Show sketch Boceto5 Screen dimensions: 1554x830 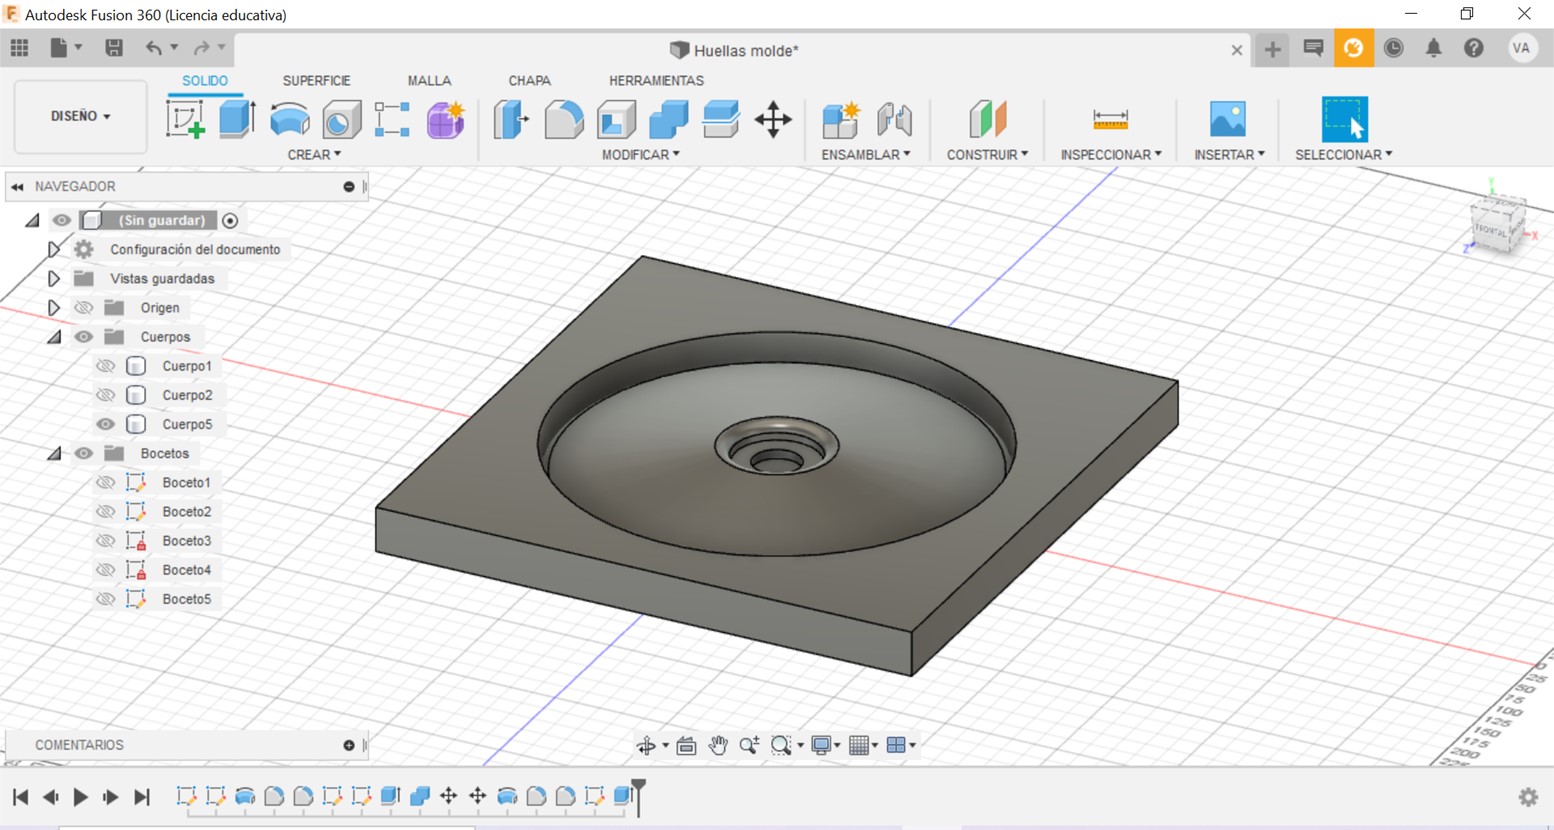[x=105, y=599]
